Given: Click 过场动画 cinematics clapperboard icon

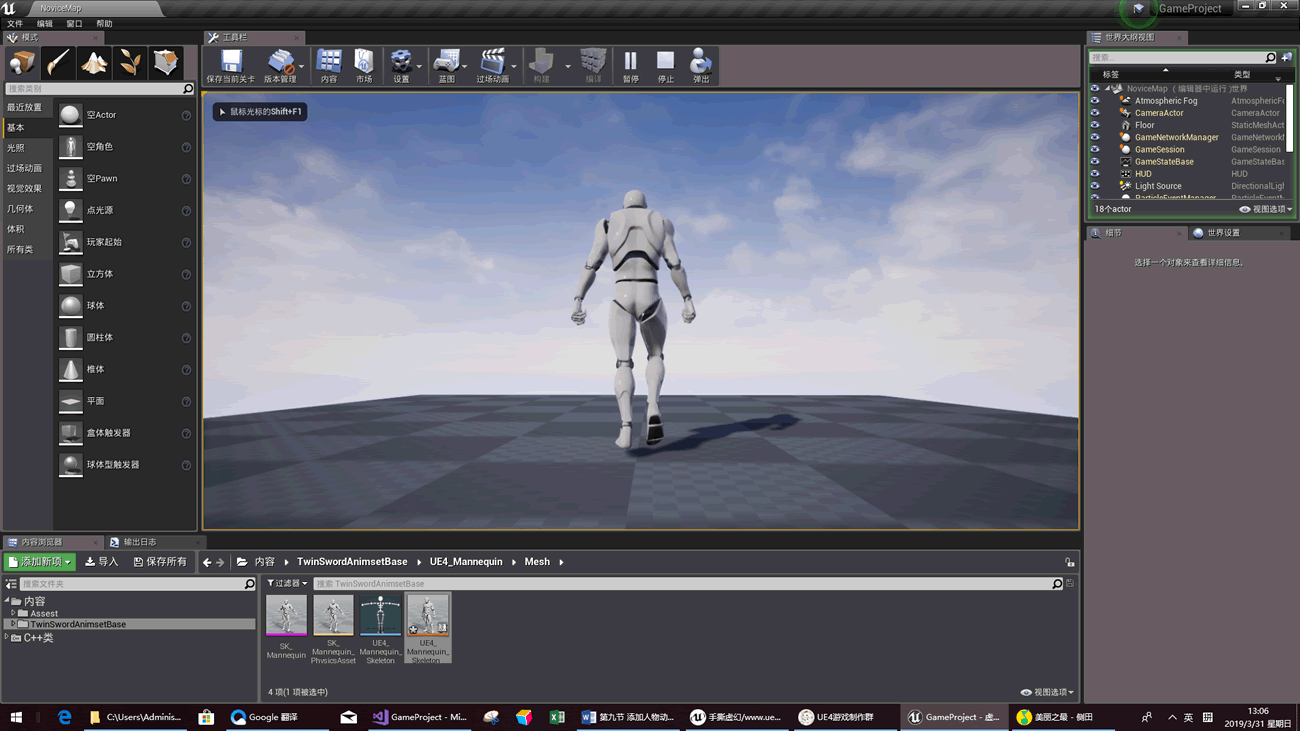Looking at the screenshot, I should coord(492,66).
